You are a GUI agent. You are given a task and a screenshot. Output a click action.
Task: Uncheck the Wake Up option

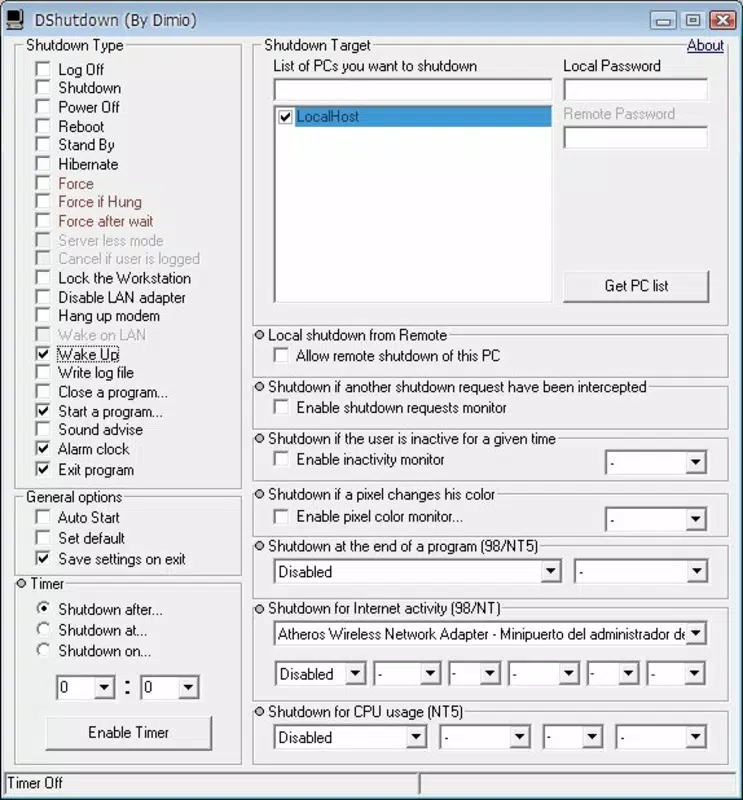pyautogui.click(x=43, y=354)
